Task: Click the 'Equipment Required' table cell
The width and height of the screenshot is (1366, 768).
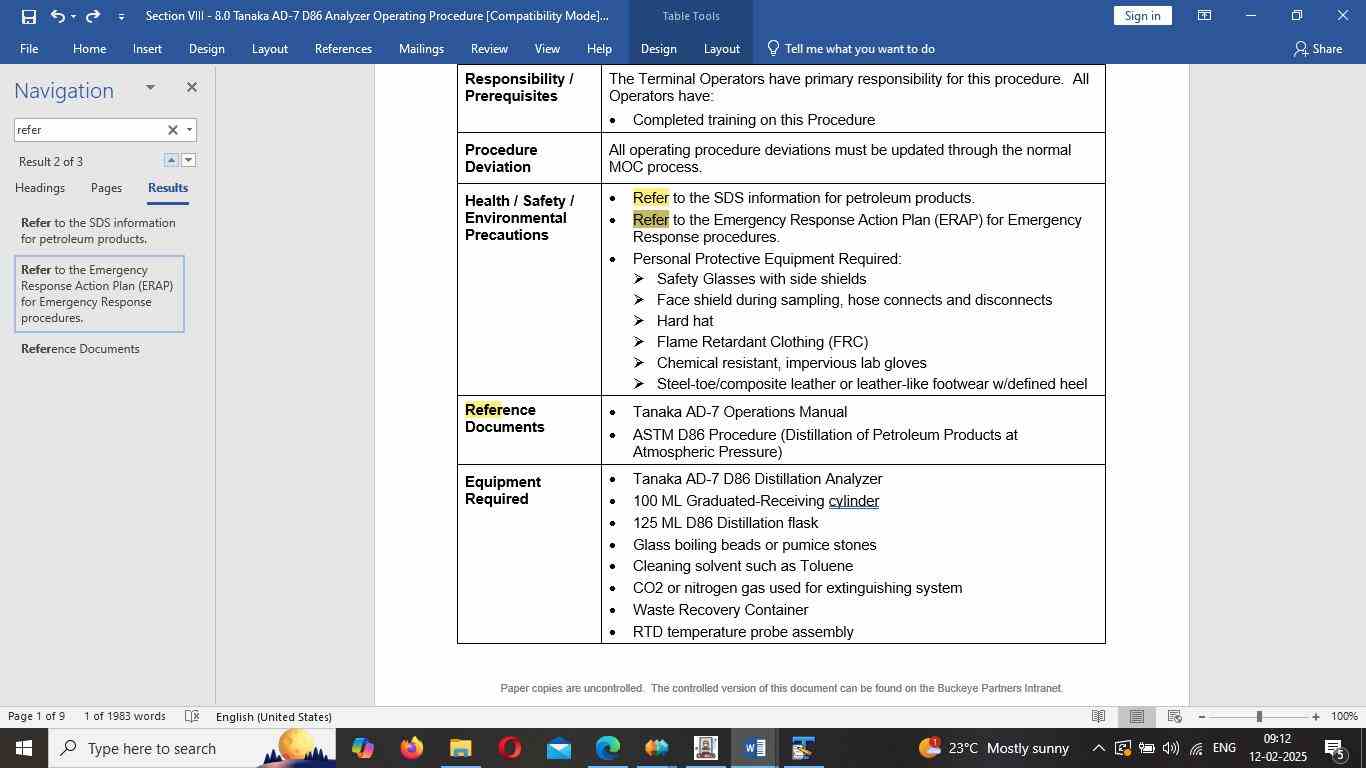Action: coord(529,554)
